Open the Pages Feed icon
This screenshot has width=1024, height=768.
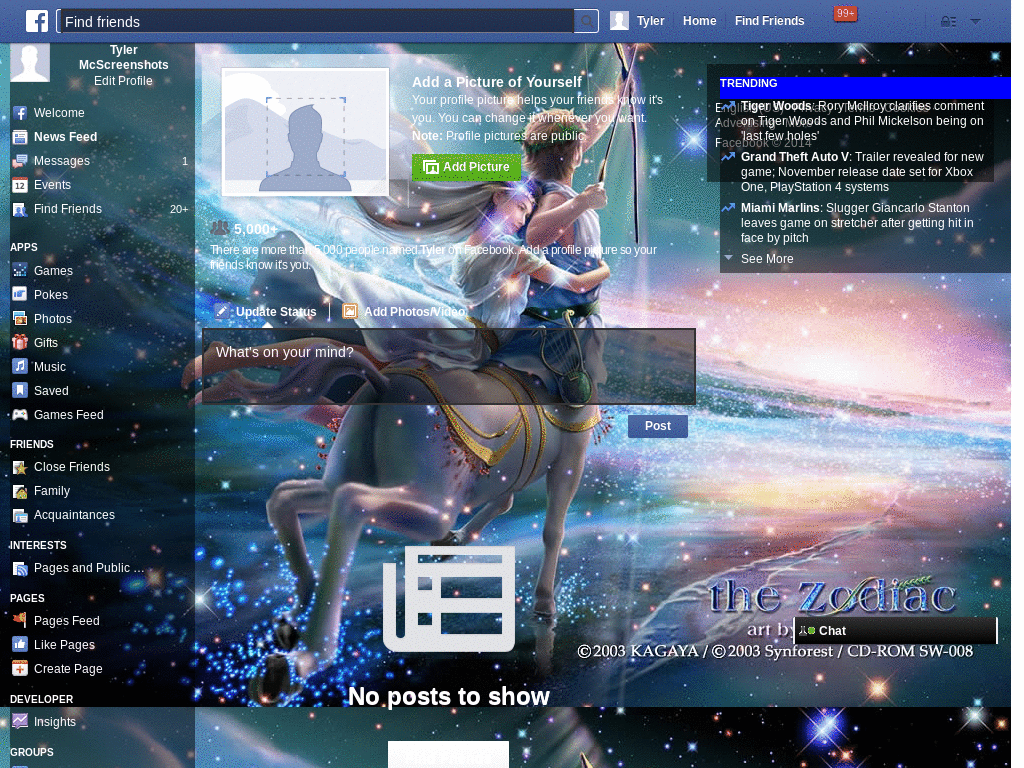[20, 620]
